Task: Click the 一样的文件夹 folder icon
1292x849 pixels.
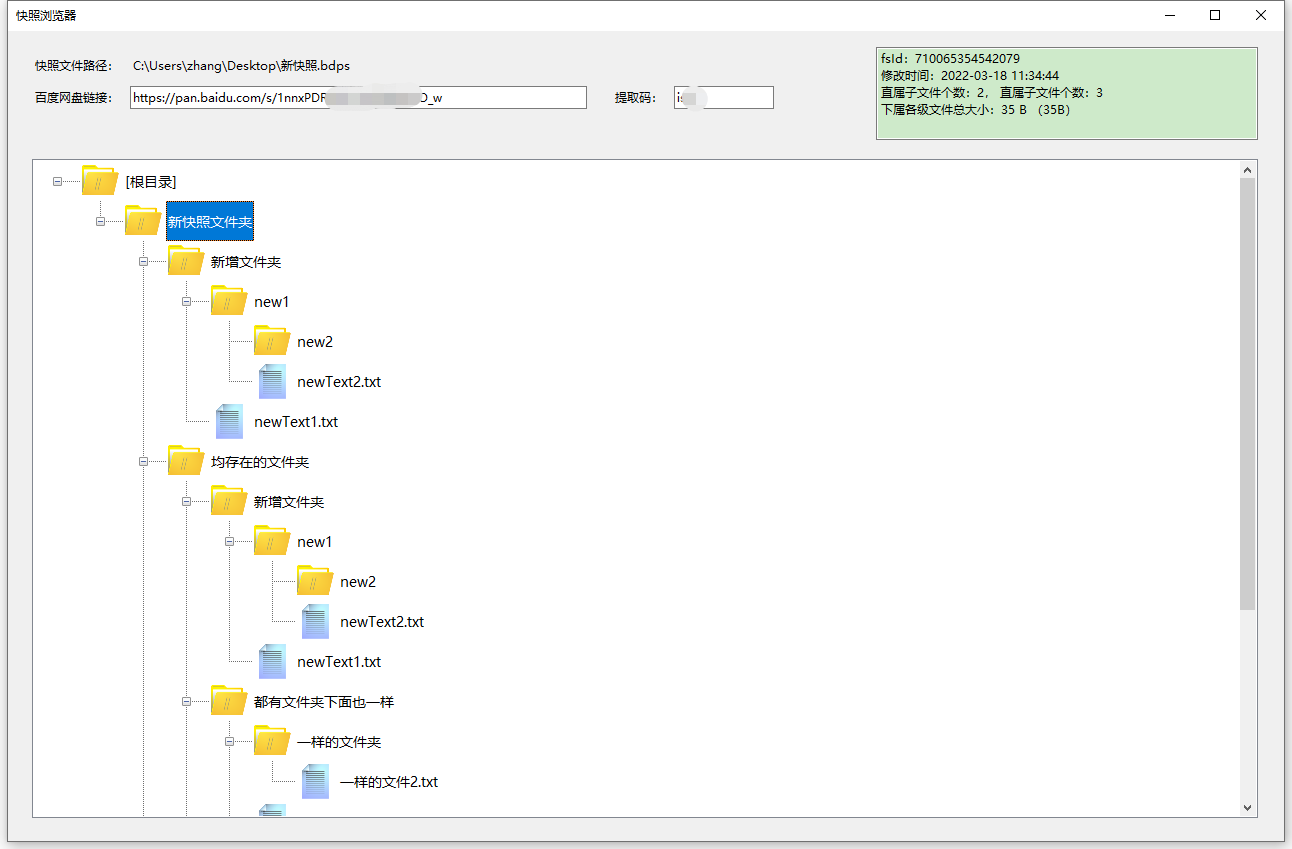Action: [x=271, y=741]
